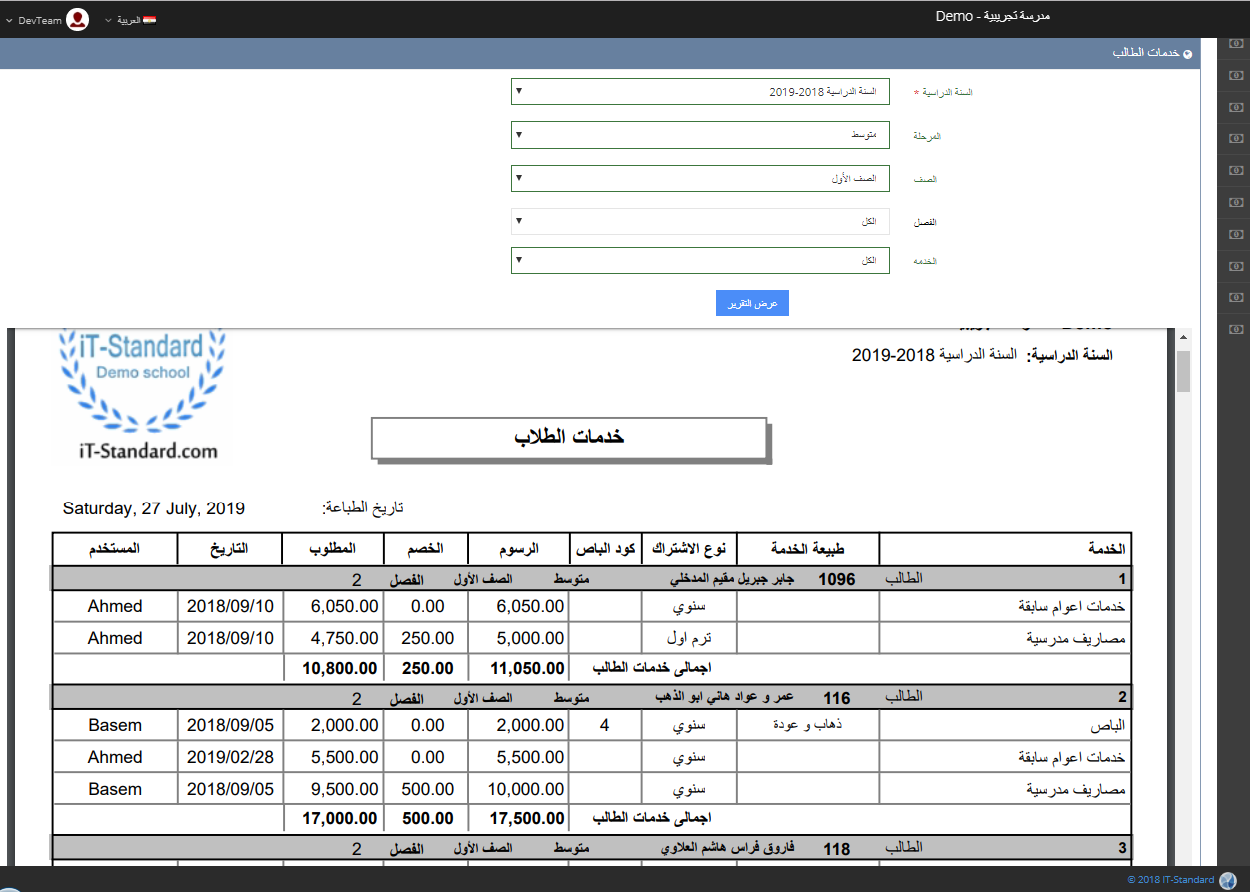Open the DevTeam account menu
The image size is (1250, 892).
pos(38,20)
